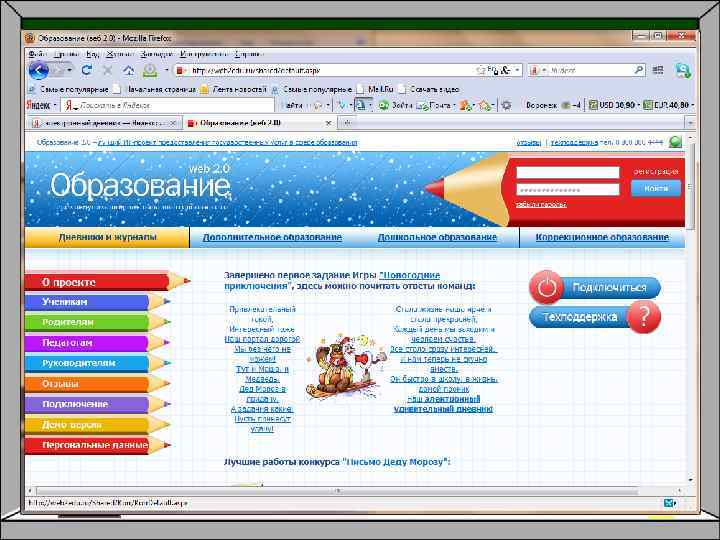Click the Руководителям pencil menu item
Viewport: 720px width, 540px height.
coord(98,363)
